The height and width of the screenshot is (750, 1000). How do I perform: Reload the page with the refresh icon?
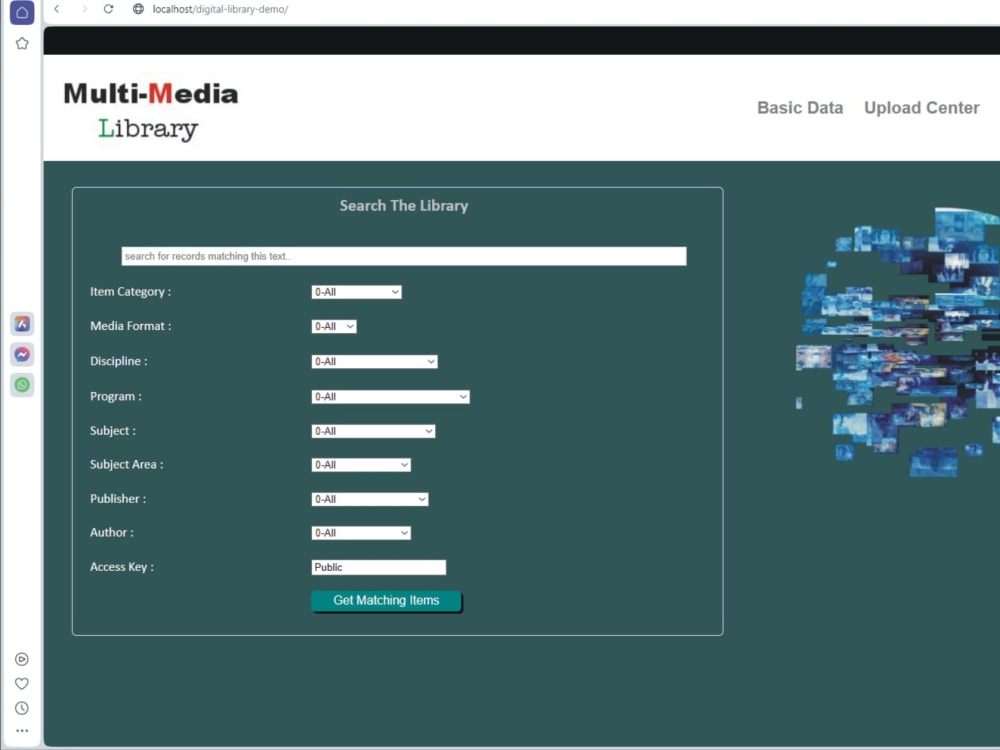108,9
